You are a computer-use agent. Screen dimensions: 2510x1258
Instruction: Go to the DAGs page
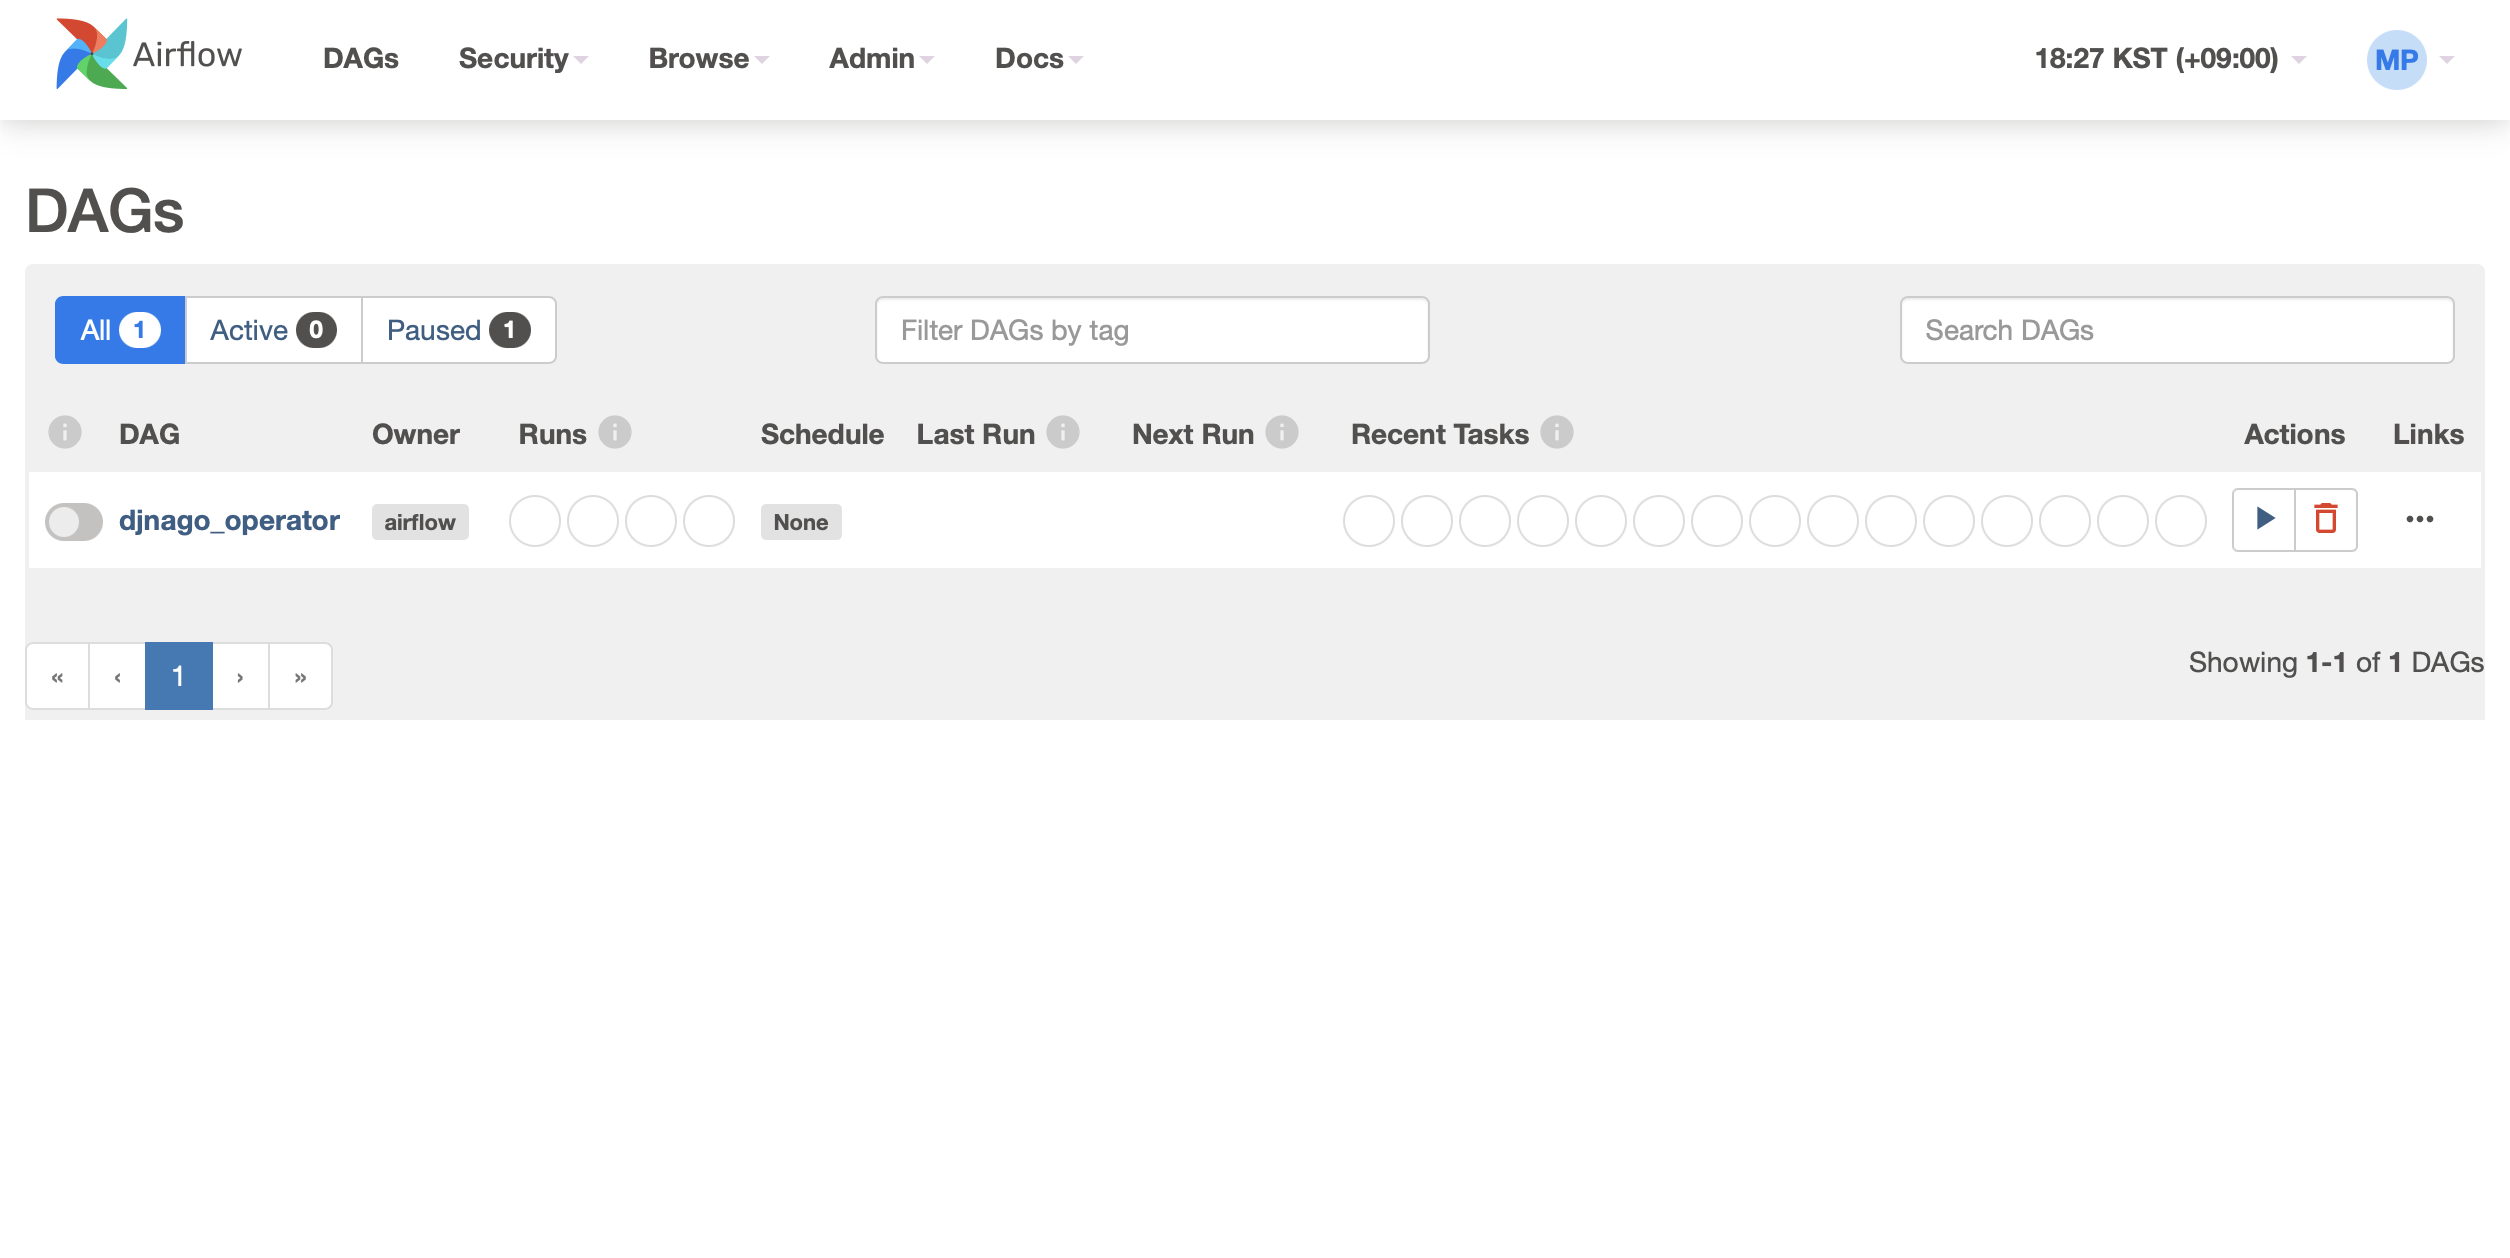click(361, 59)
